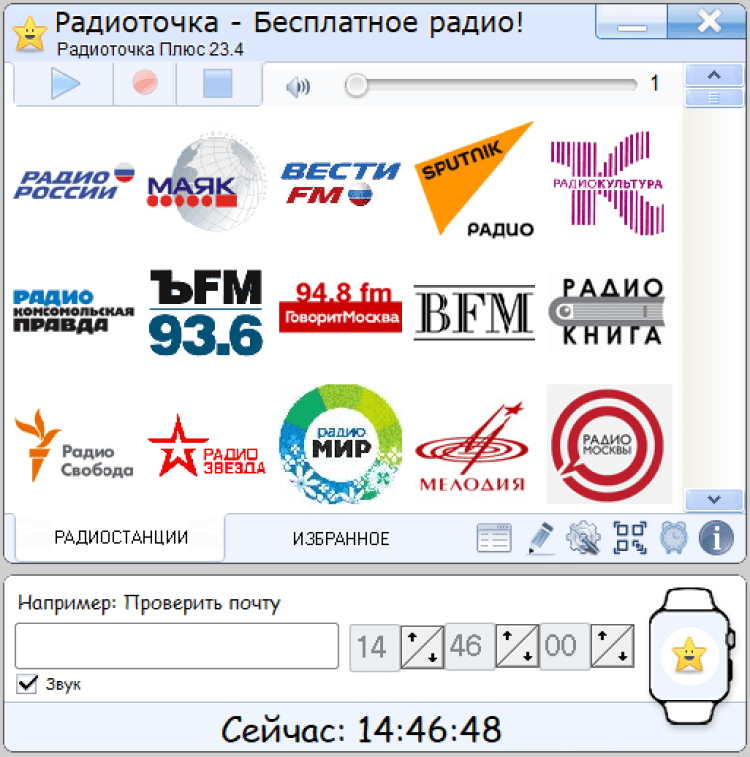Screen dimensions: 750x757
Task: Click the Радиоточка Плюс 23.4 version text
Action: click(x=150, y=49)
